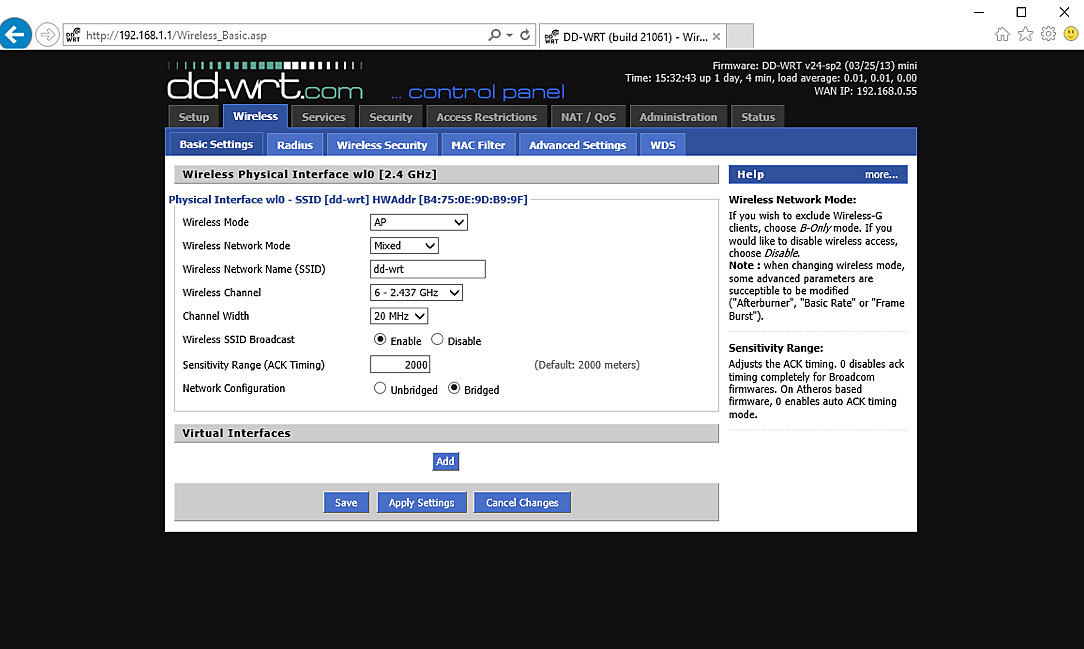Click the browser address bar URL

[176, 35]
